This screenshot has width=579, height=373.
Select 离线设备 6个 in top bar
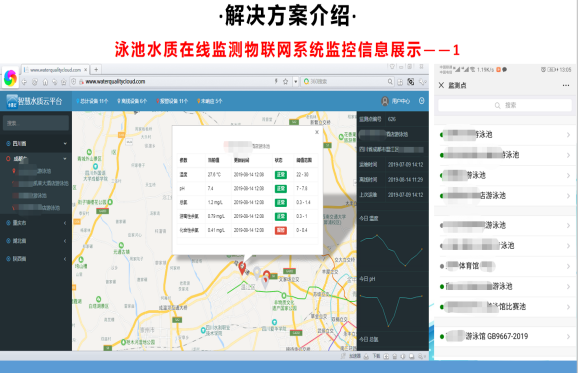click(132, 101)
